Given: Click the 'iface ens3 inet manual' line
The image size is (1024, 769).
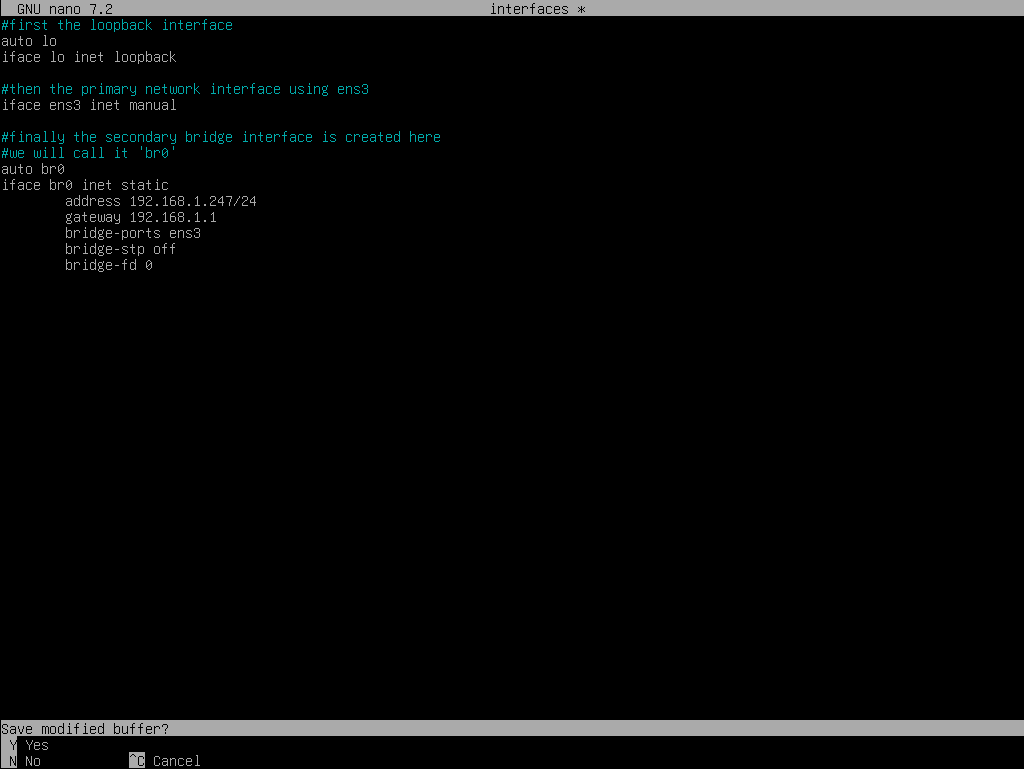Looking at the screenshot, I should (89, 105).
